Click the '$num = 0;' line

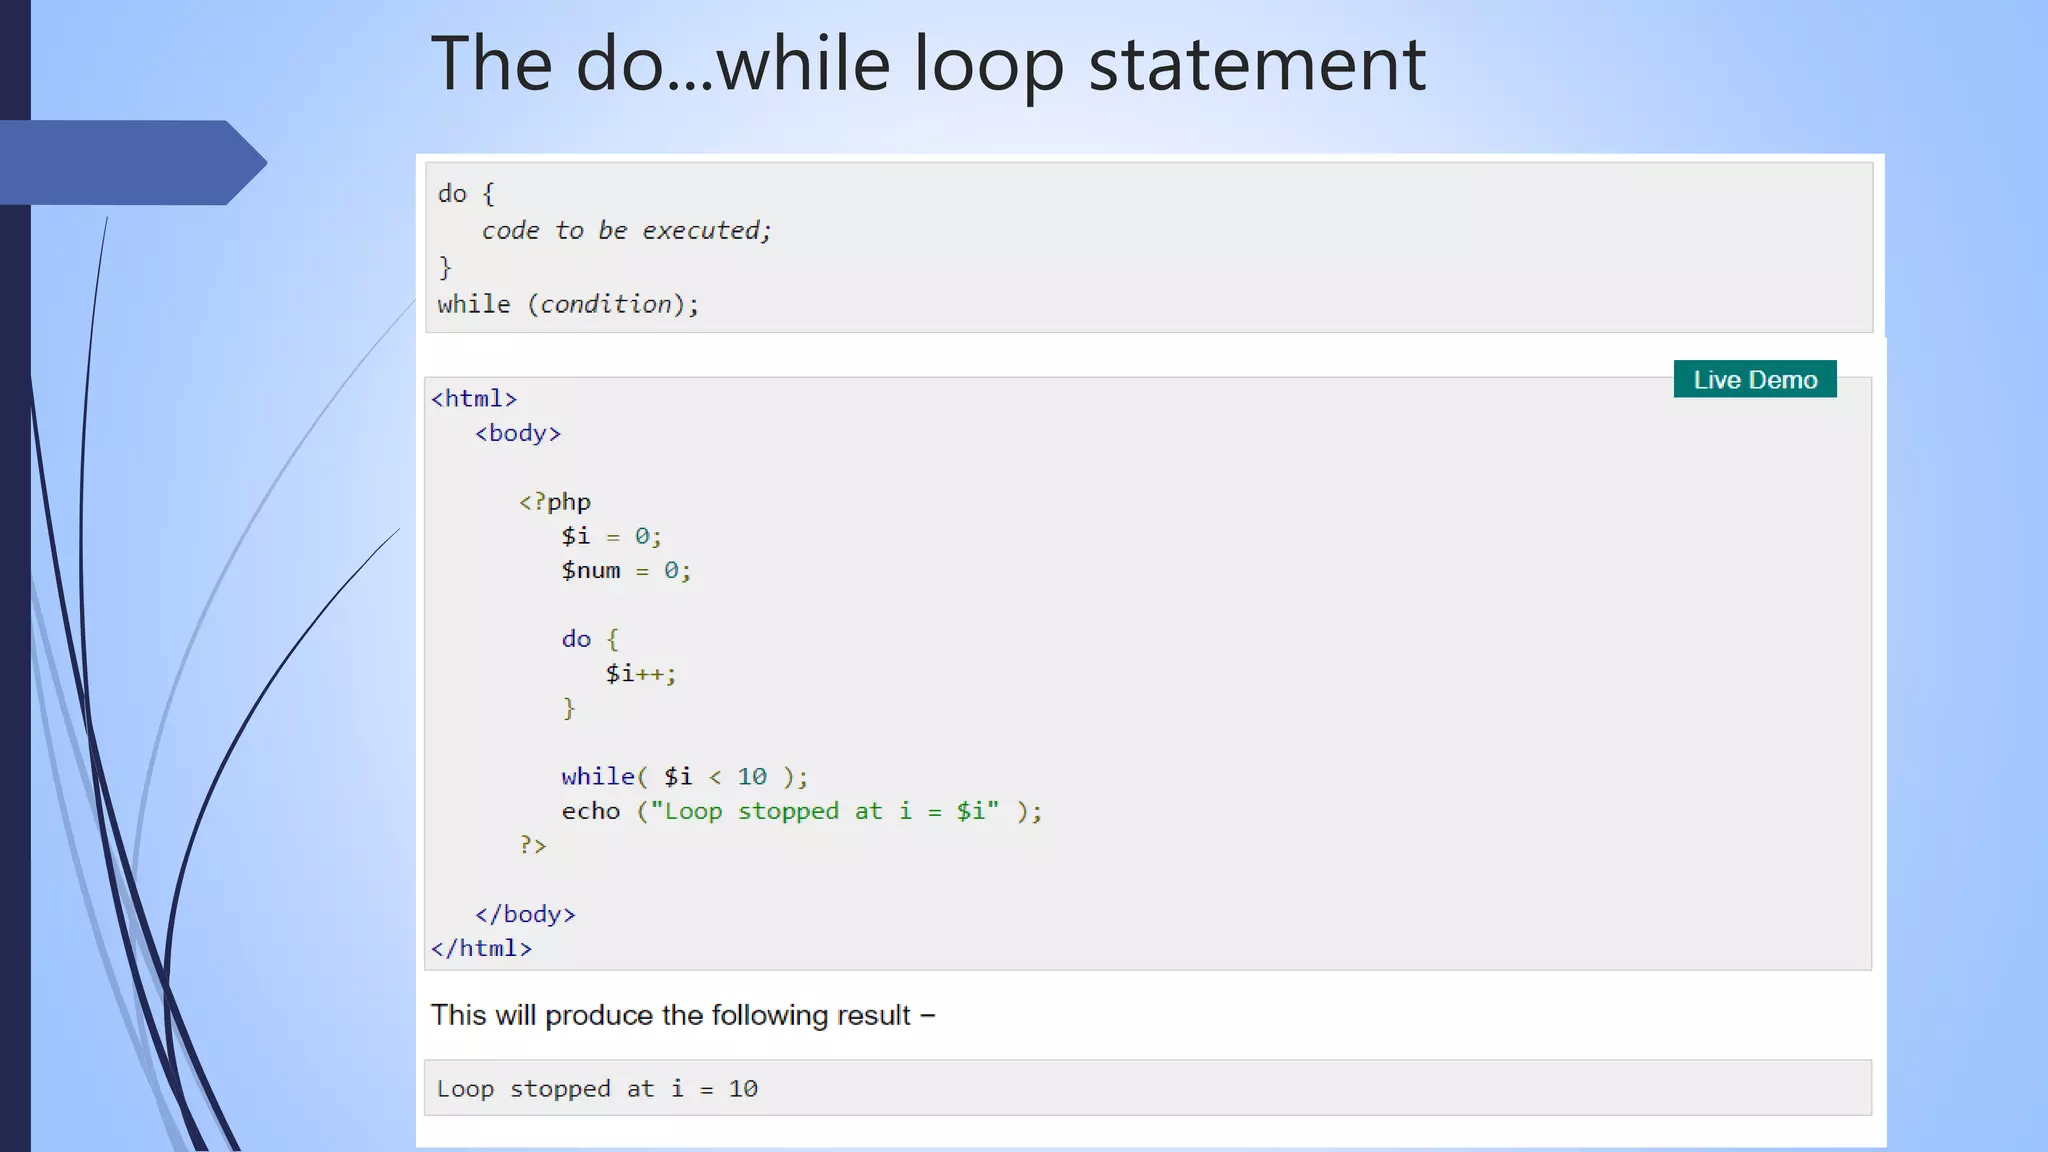point(626,570)
